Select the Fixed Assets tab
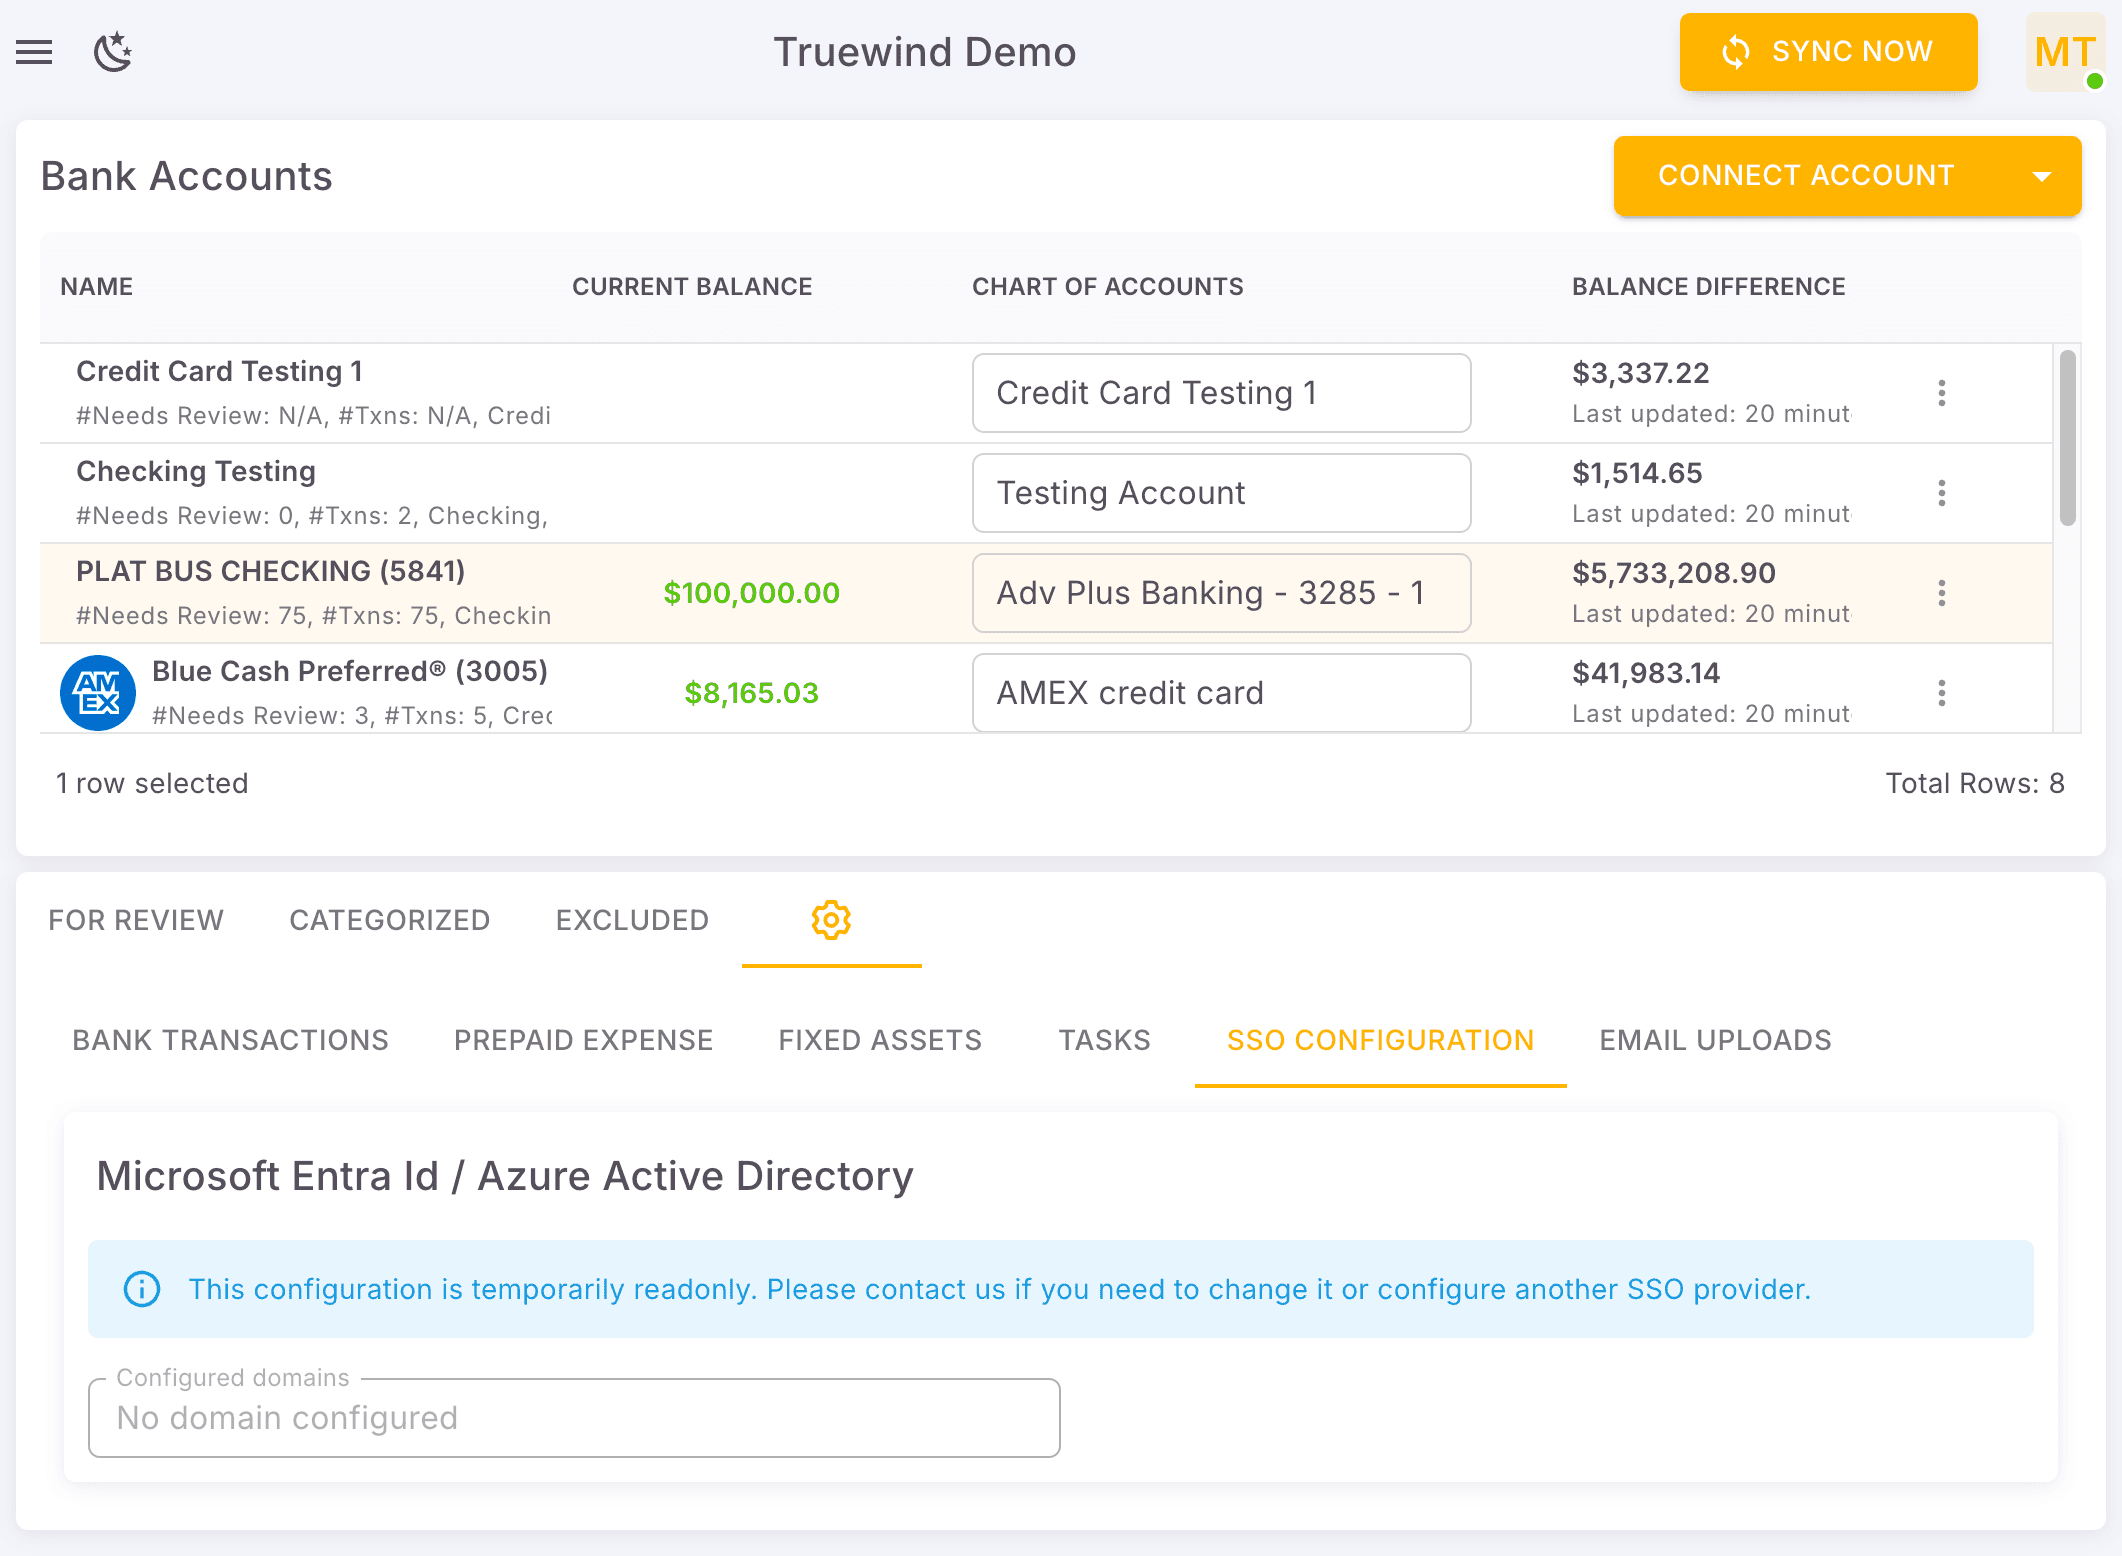This screenshot has height=1556, width=2122. 880,1040
